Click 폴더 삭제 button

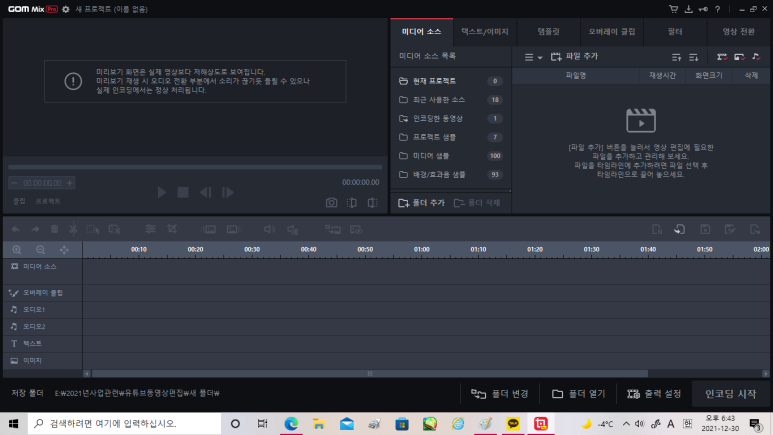point(477,203)
